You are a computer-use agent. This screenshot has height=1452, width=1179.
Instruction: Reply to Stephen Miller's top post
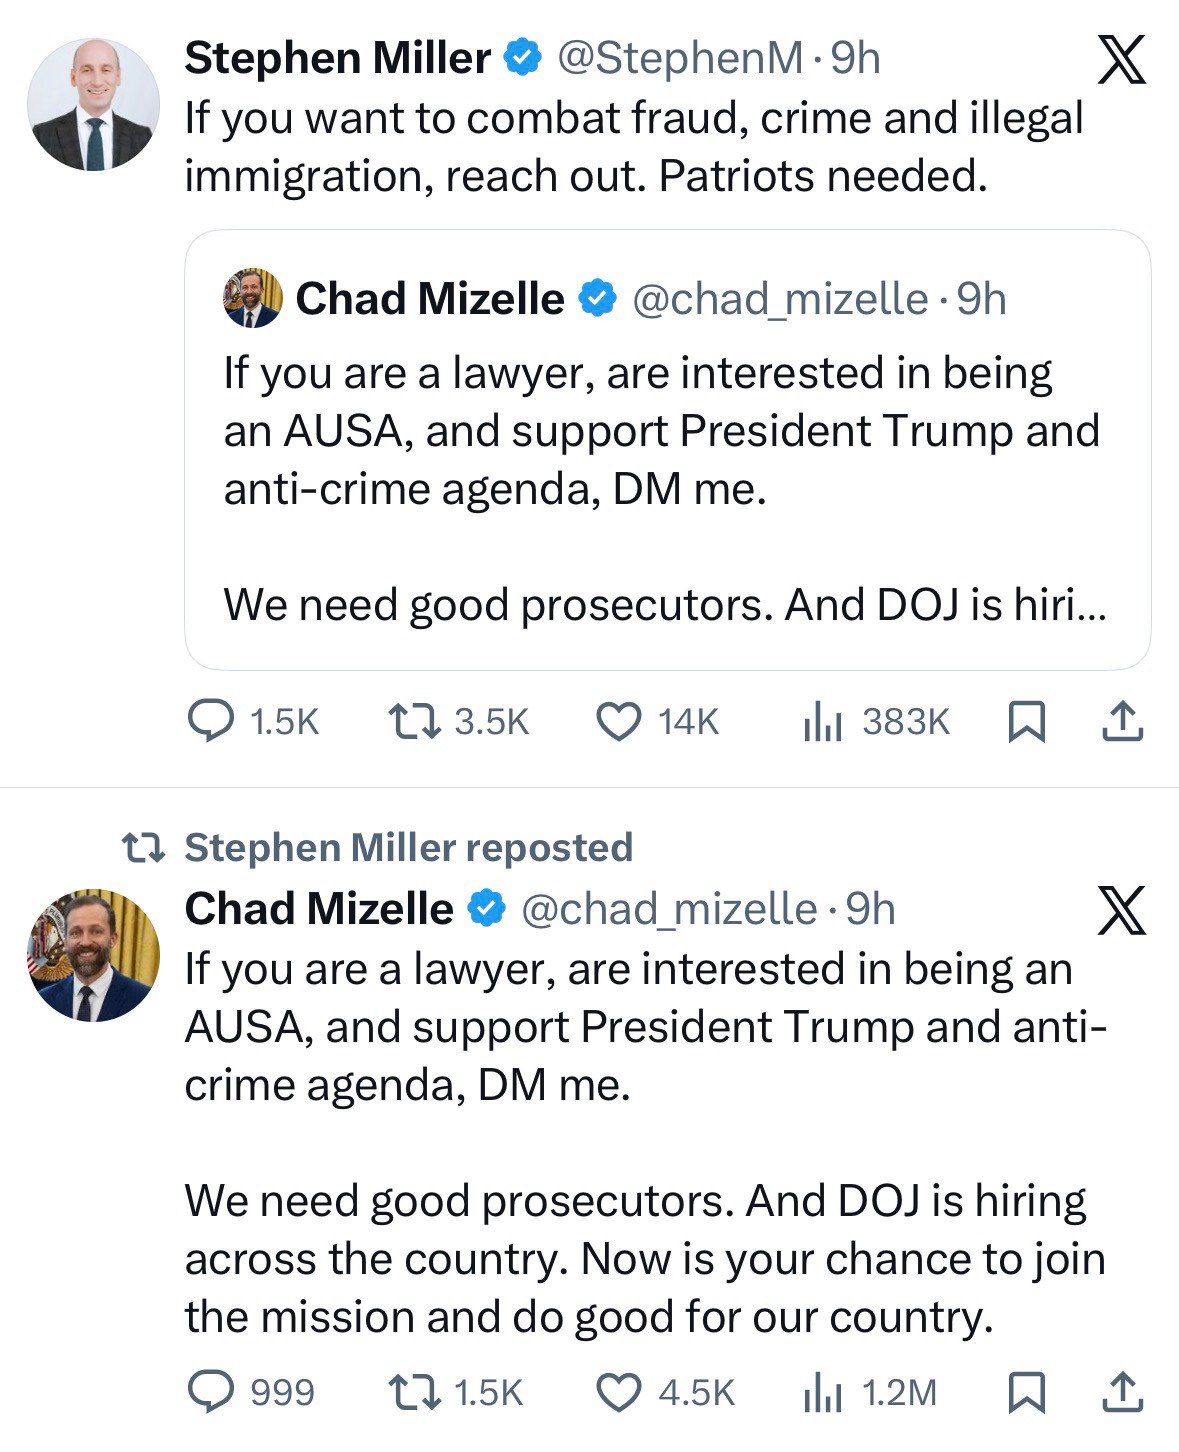(x=211, y=721)
